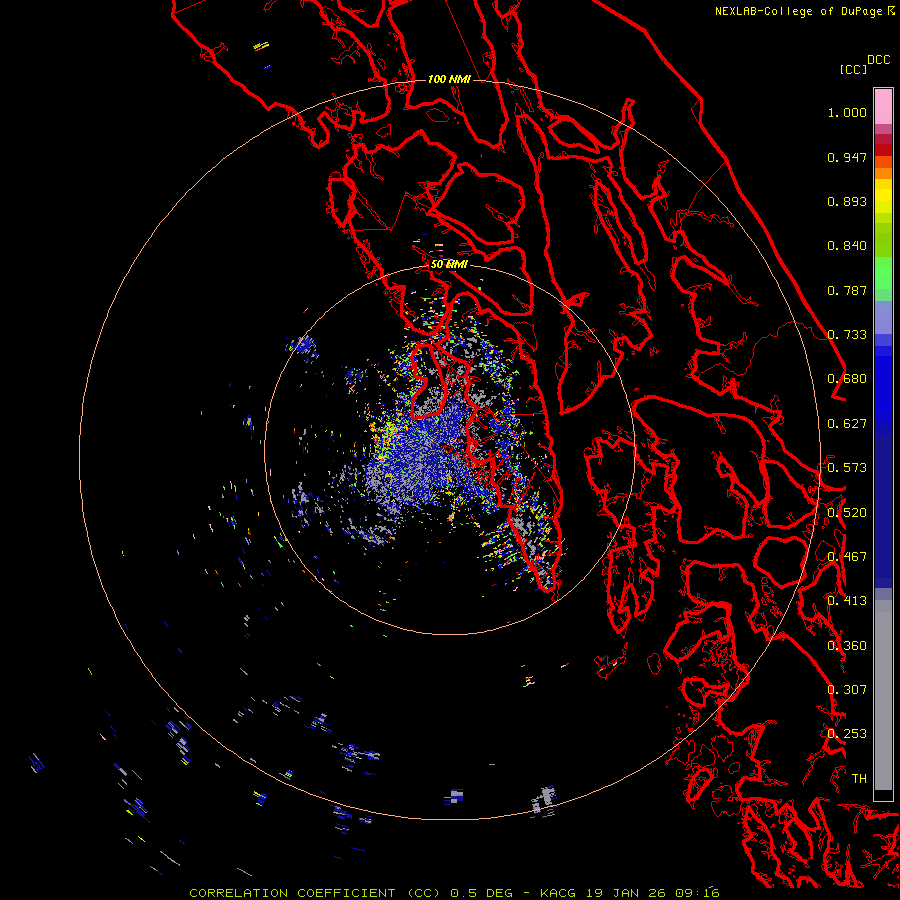Click the TH threshold label on the scale
The width and height of the screenshot is (900, 900).
(x=859, y=779)
